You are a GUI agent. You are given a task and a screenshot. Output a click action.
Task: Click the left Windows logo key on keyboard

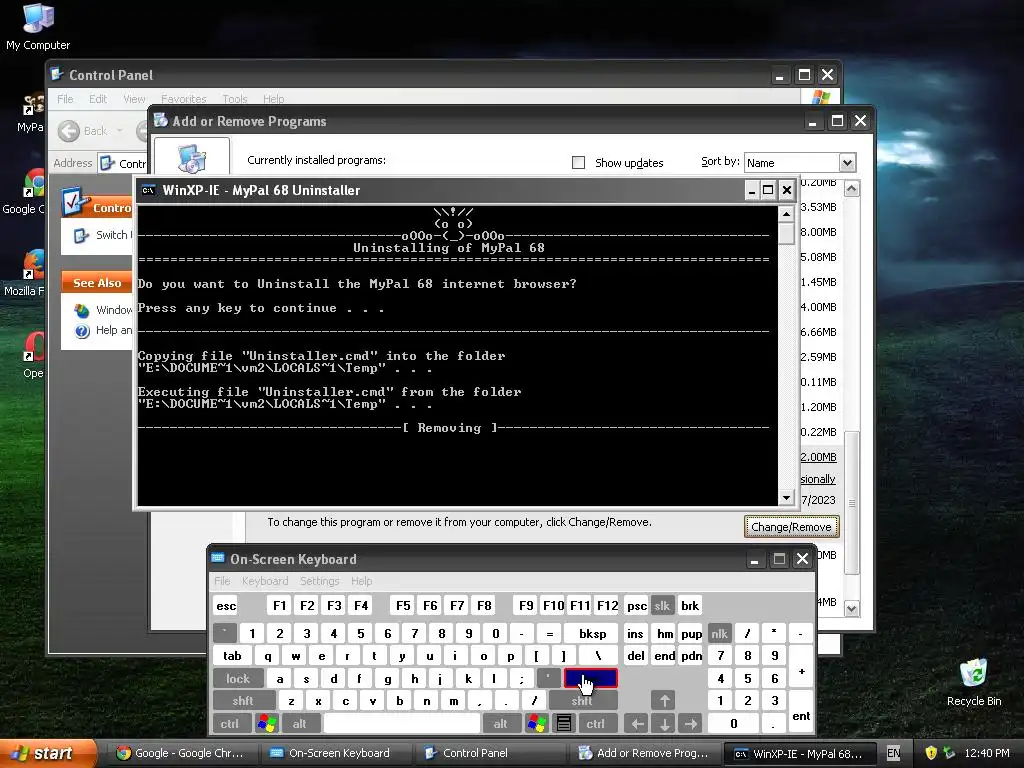(x=266, y=724)
